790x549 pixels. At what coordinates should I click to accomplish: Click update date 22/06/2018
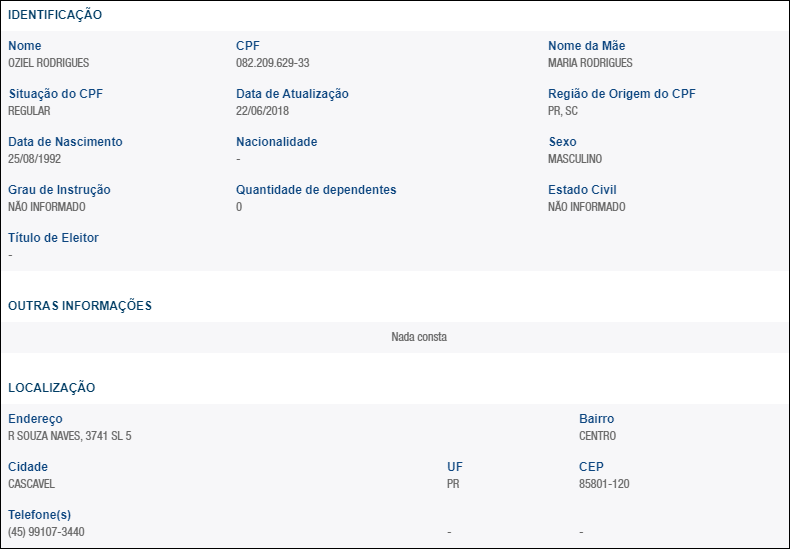tap(262, 111)
